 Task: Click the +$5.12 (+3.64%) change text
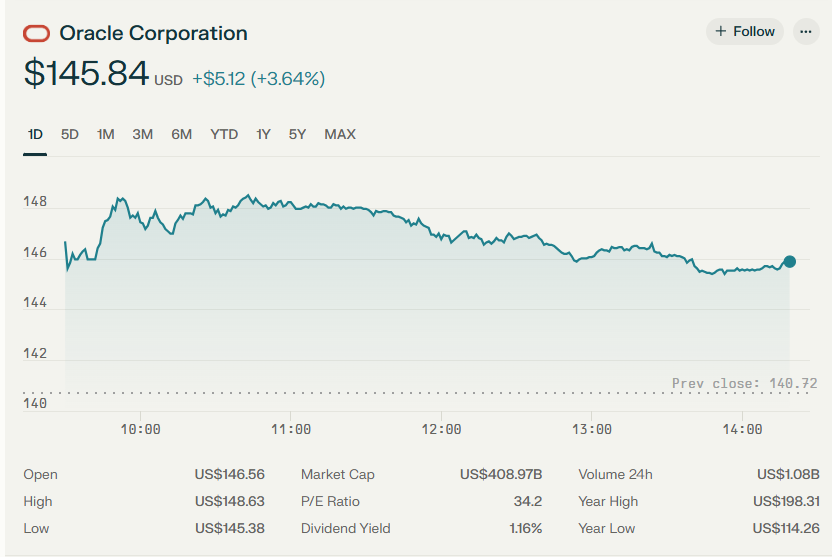pyautogui.click(x=258, y=79)
